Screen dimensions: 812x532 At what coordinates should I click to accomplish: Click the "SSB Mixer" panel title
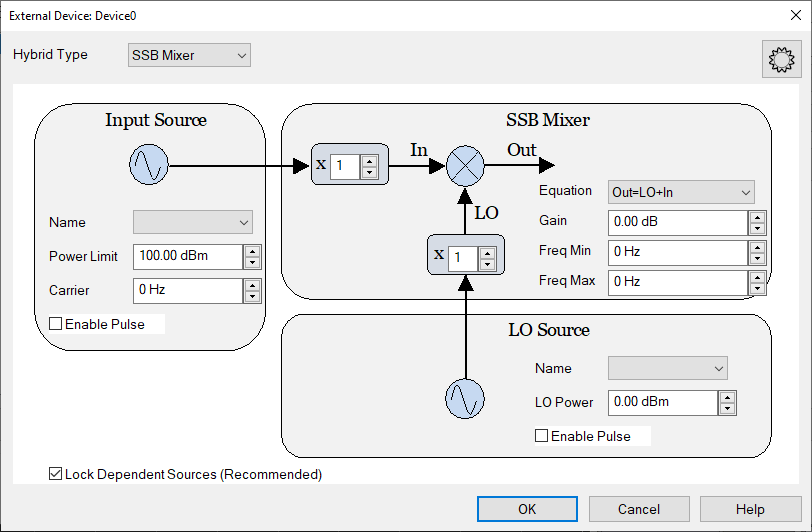click(548, 120)
